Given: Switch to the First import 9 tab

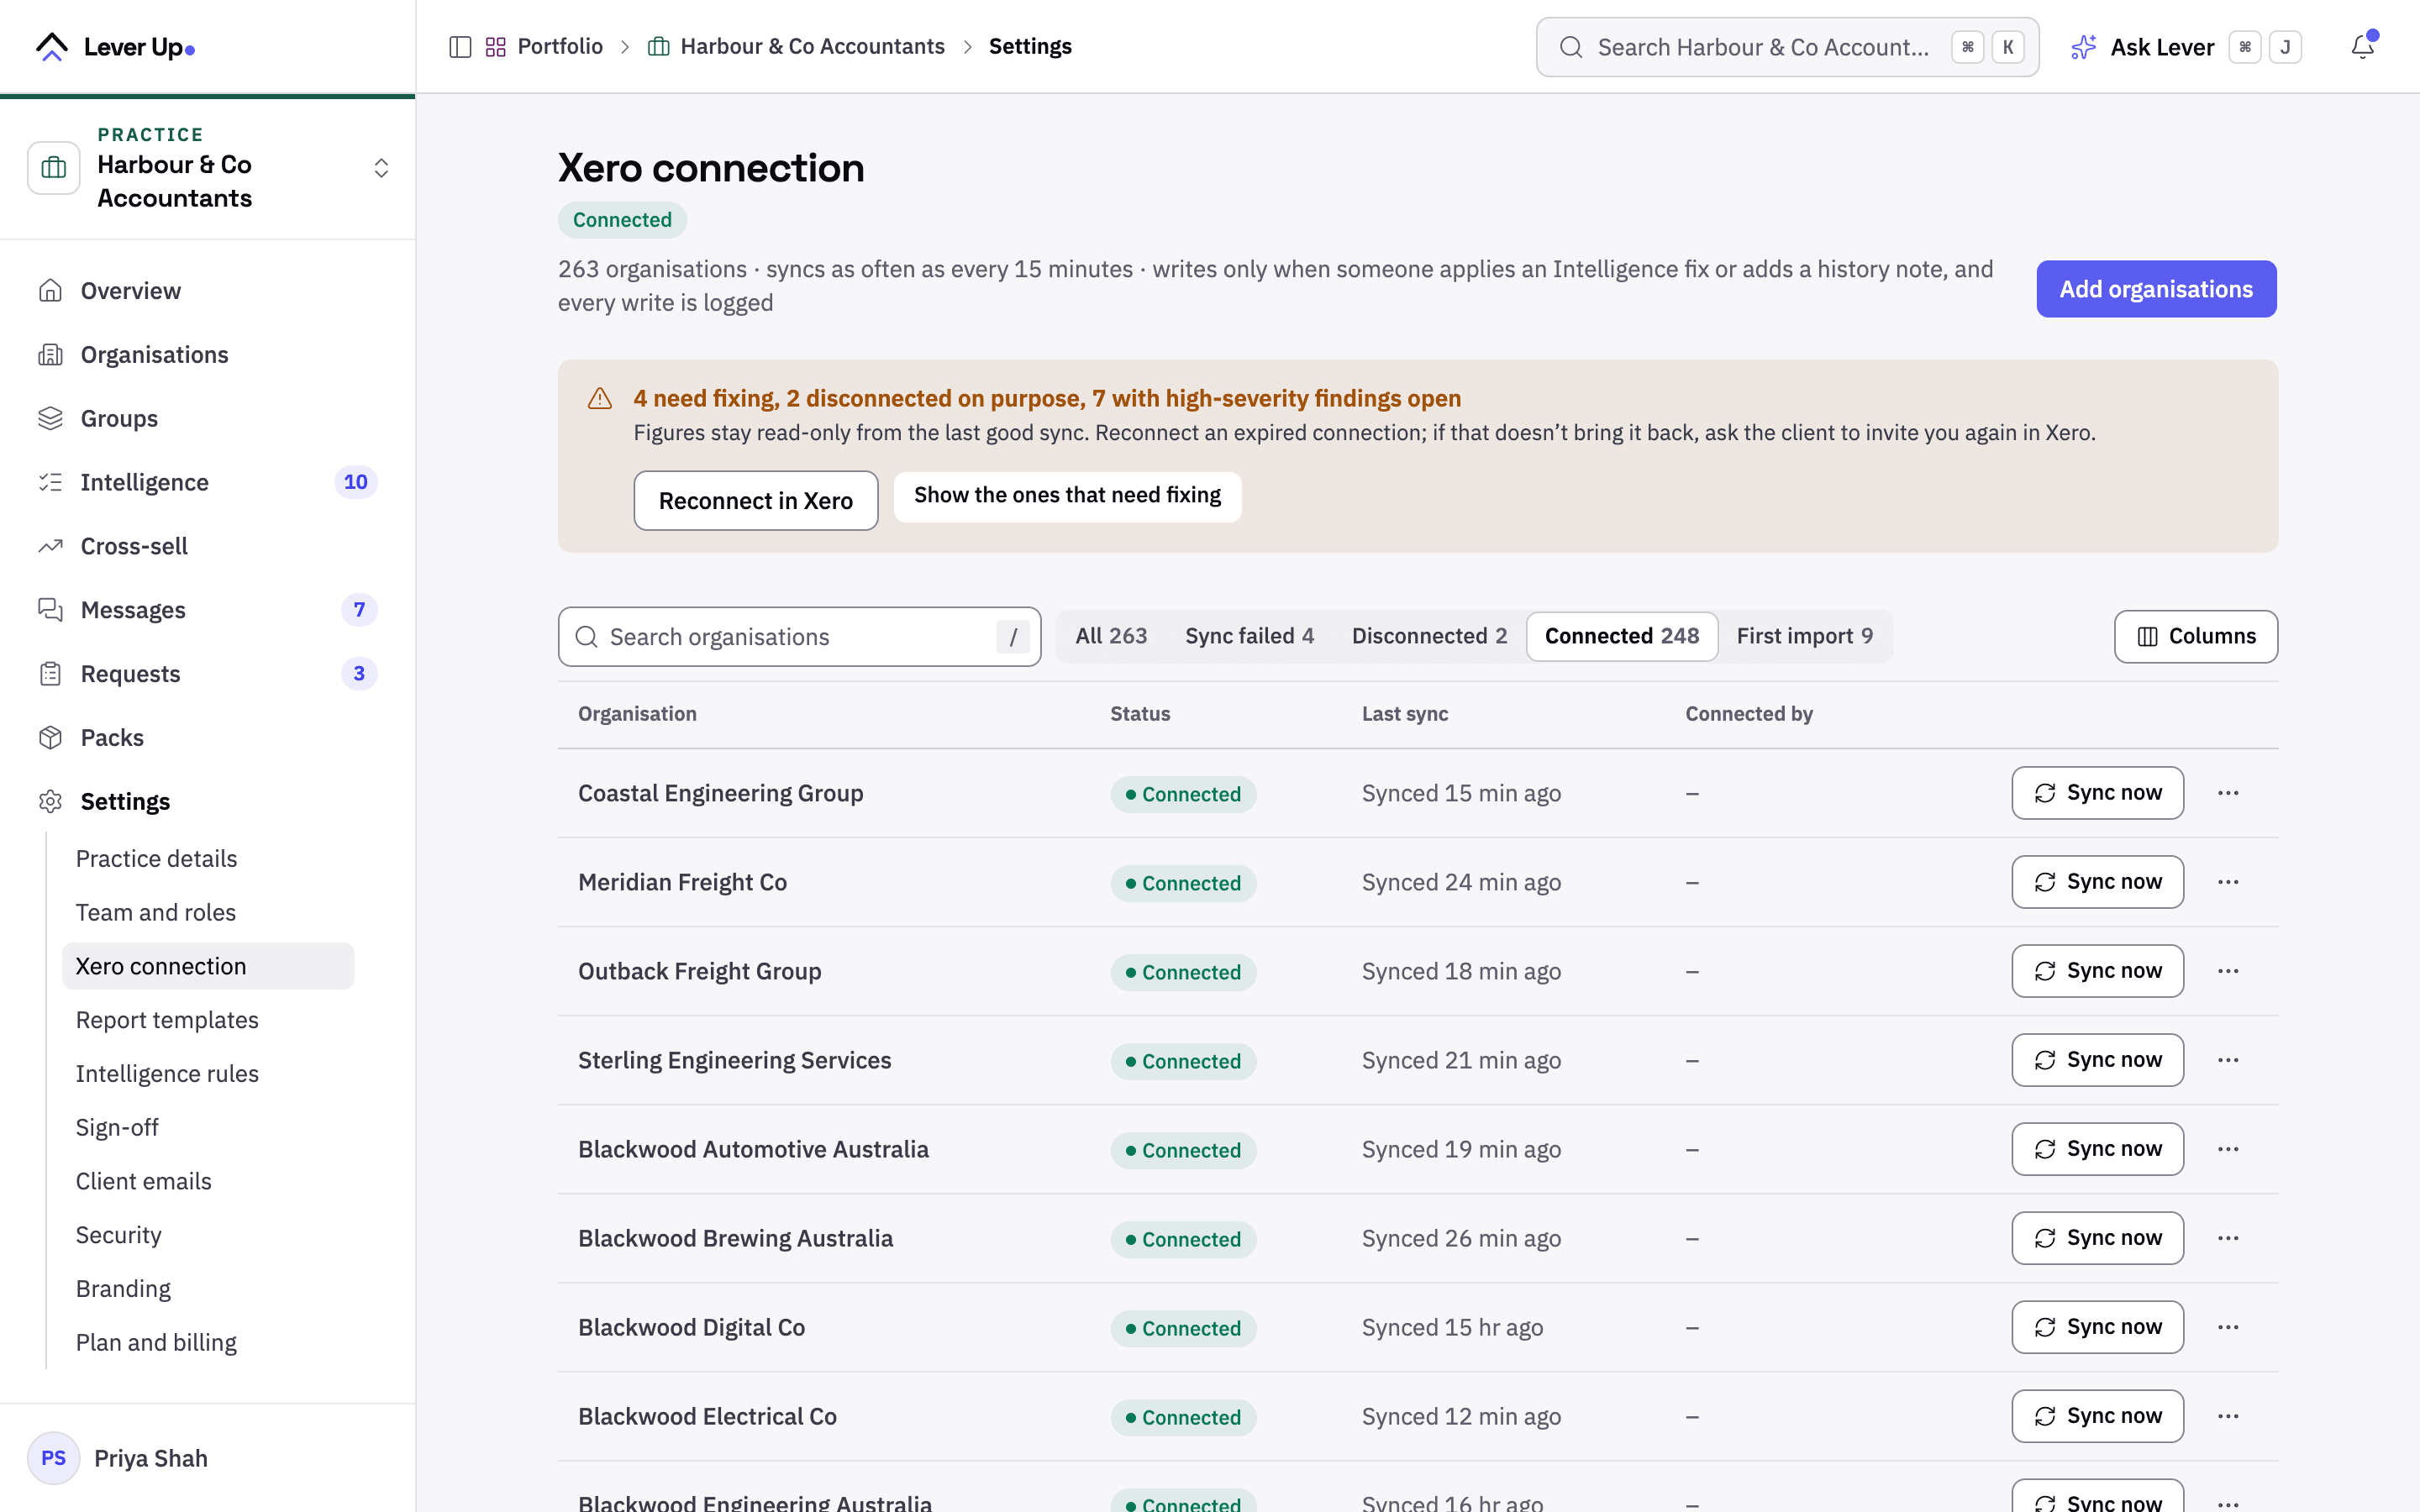Looking at the screenshot, I should (1804, 636).
